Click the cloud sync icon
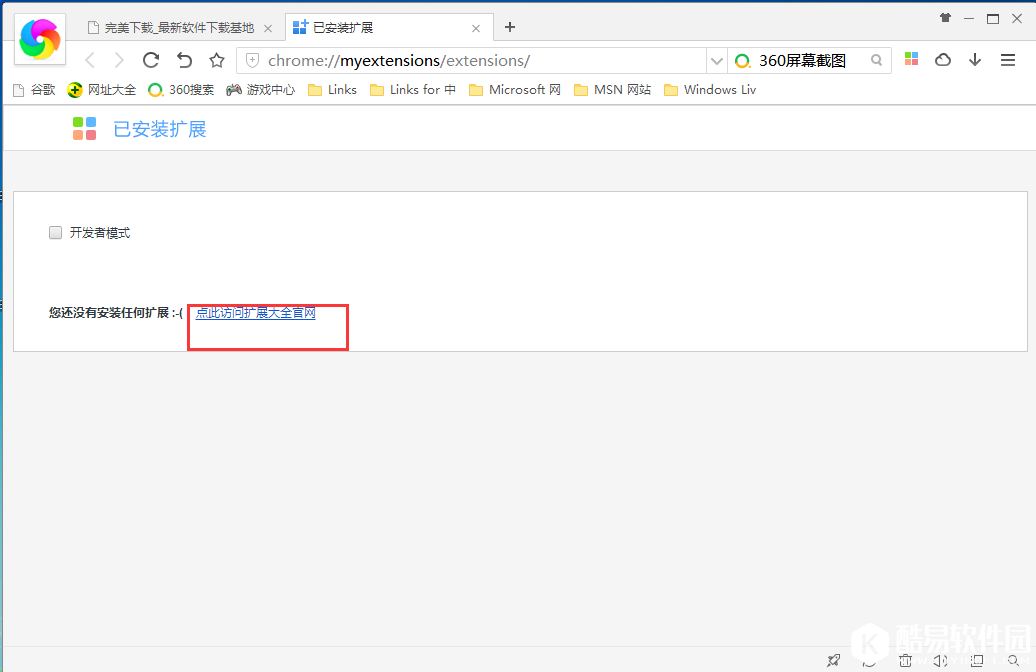Image resolution: width=1036 pixels, height=672 pixels. (942, 60)
